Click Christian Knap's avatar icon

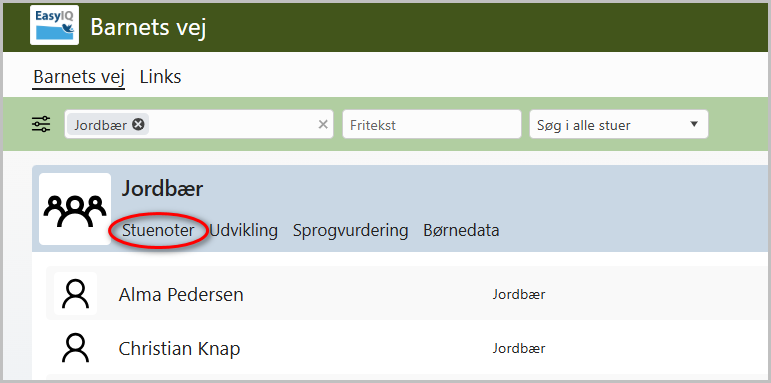click(76, 348)
